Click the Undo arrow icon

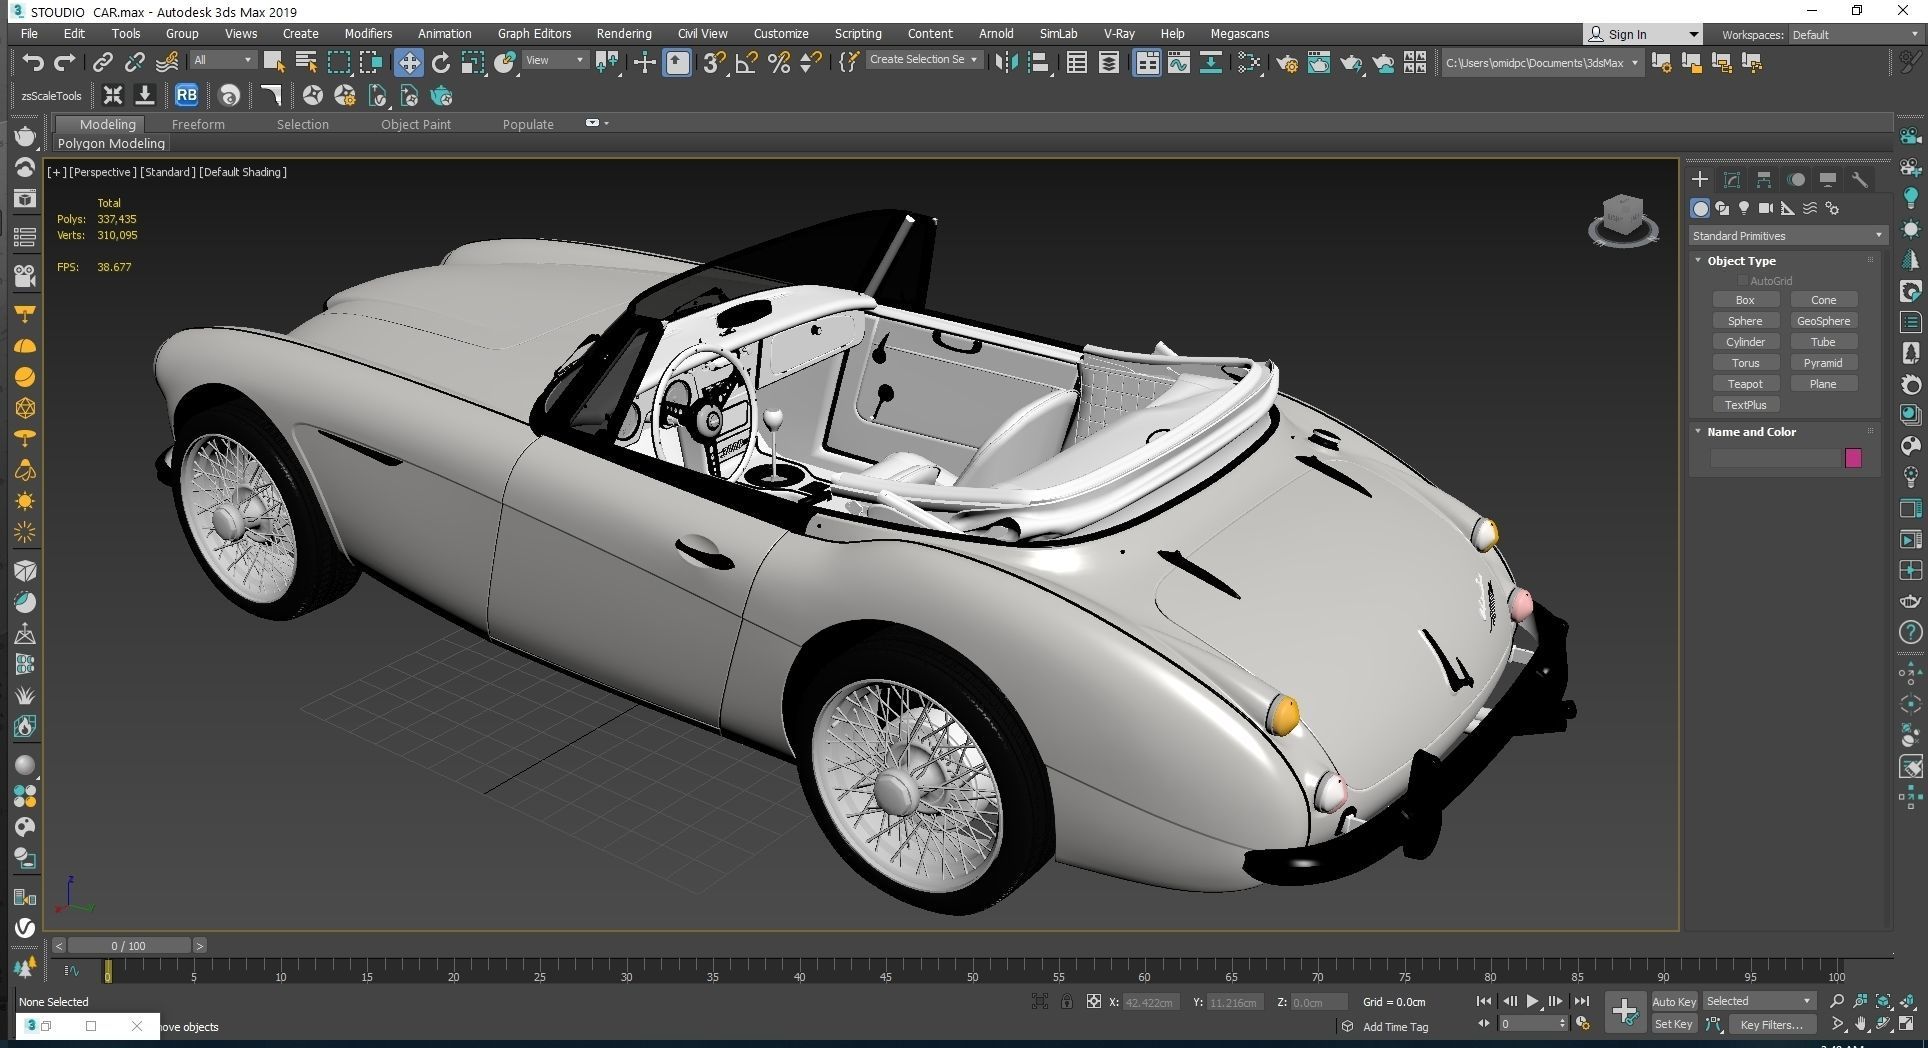coord(33,62)
